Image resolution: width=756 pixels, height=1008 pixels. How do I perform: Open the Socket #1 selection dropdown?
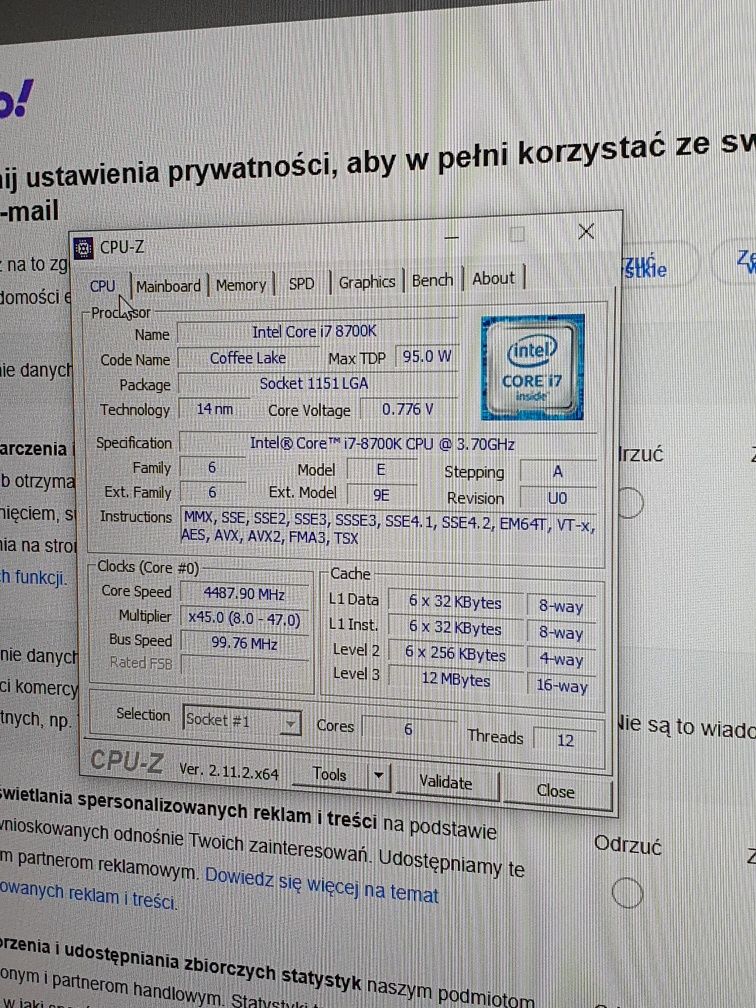[242, 721]
